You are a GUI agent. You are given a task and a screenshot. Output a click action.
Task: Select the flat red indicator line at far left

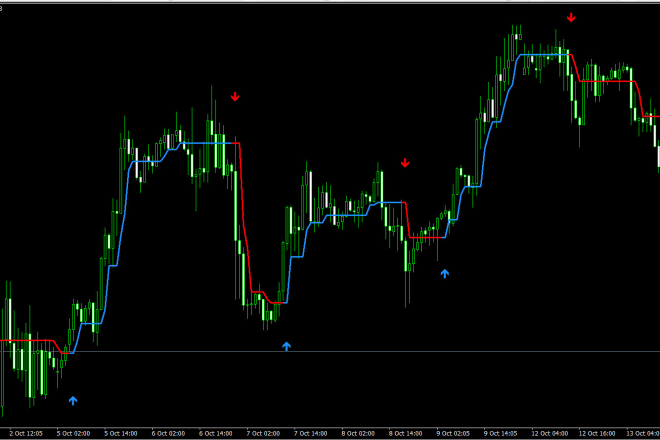coord(25,341)
